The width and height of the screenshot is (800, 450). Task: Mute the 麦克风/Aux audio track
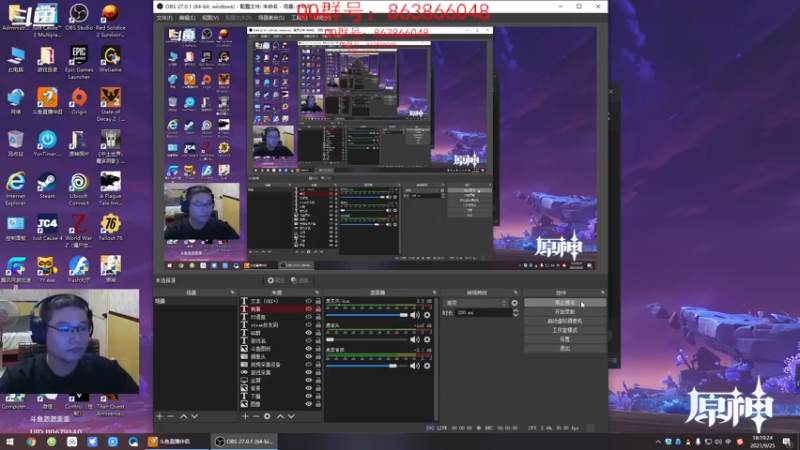coord(415,315)
